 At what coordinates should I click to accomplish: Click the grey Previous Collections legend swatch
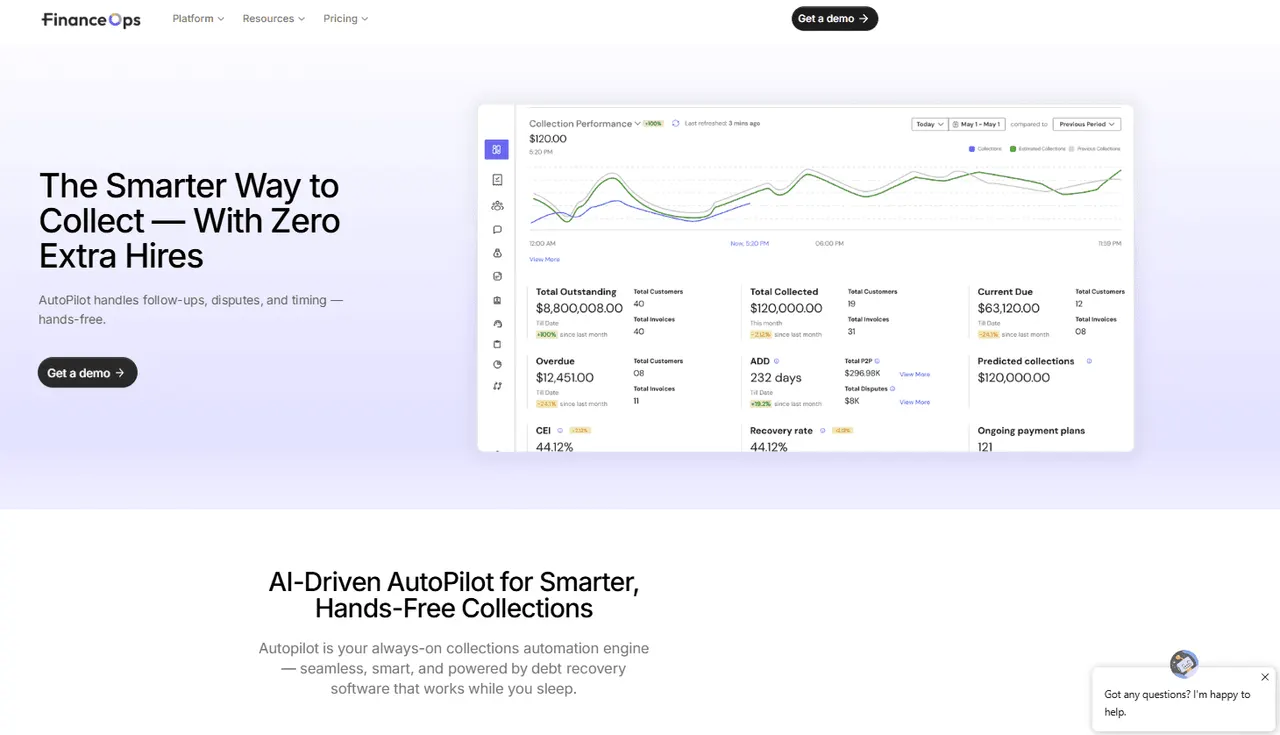tap(1072, 149)
